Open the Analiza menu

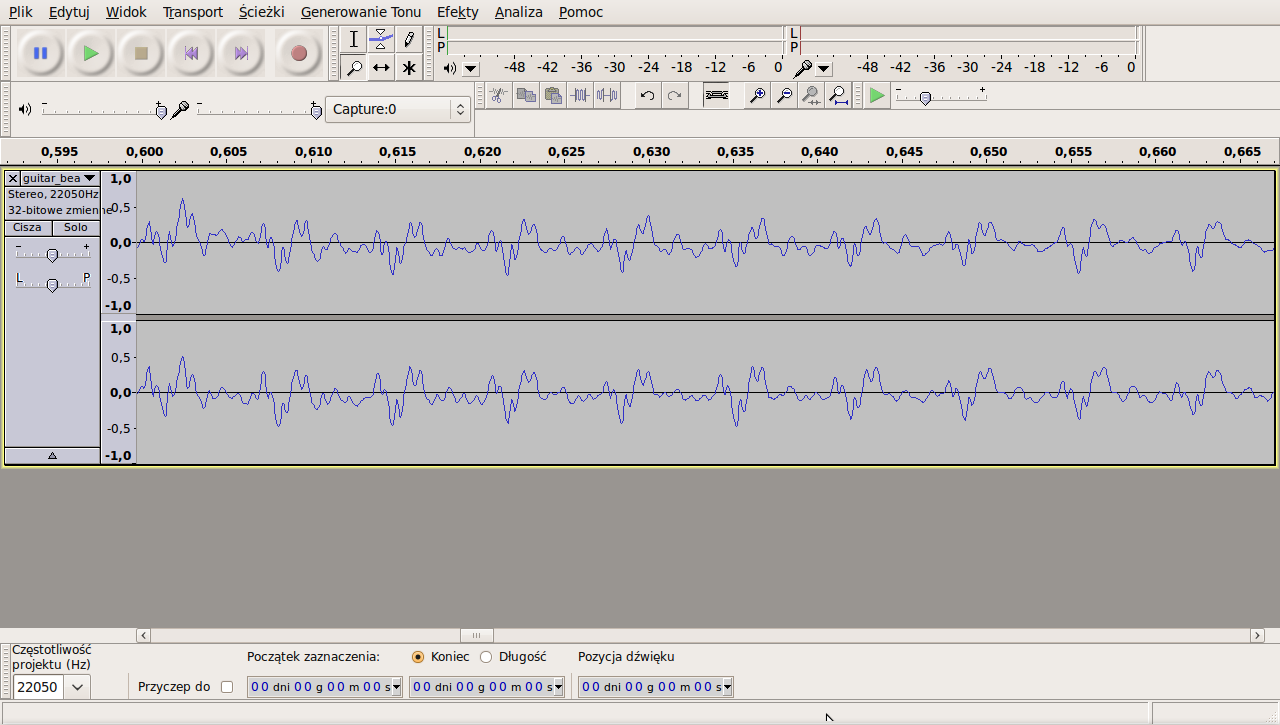[x=519, y=12]
